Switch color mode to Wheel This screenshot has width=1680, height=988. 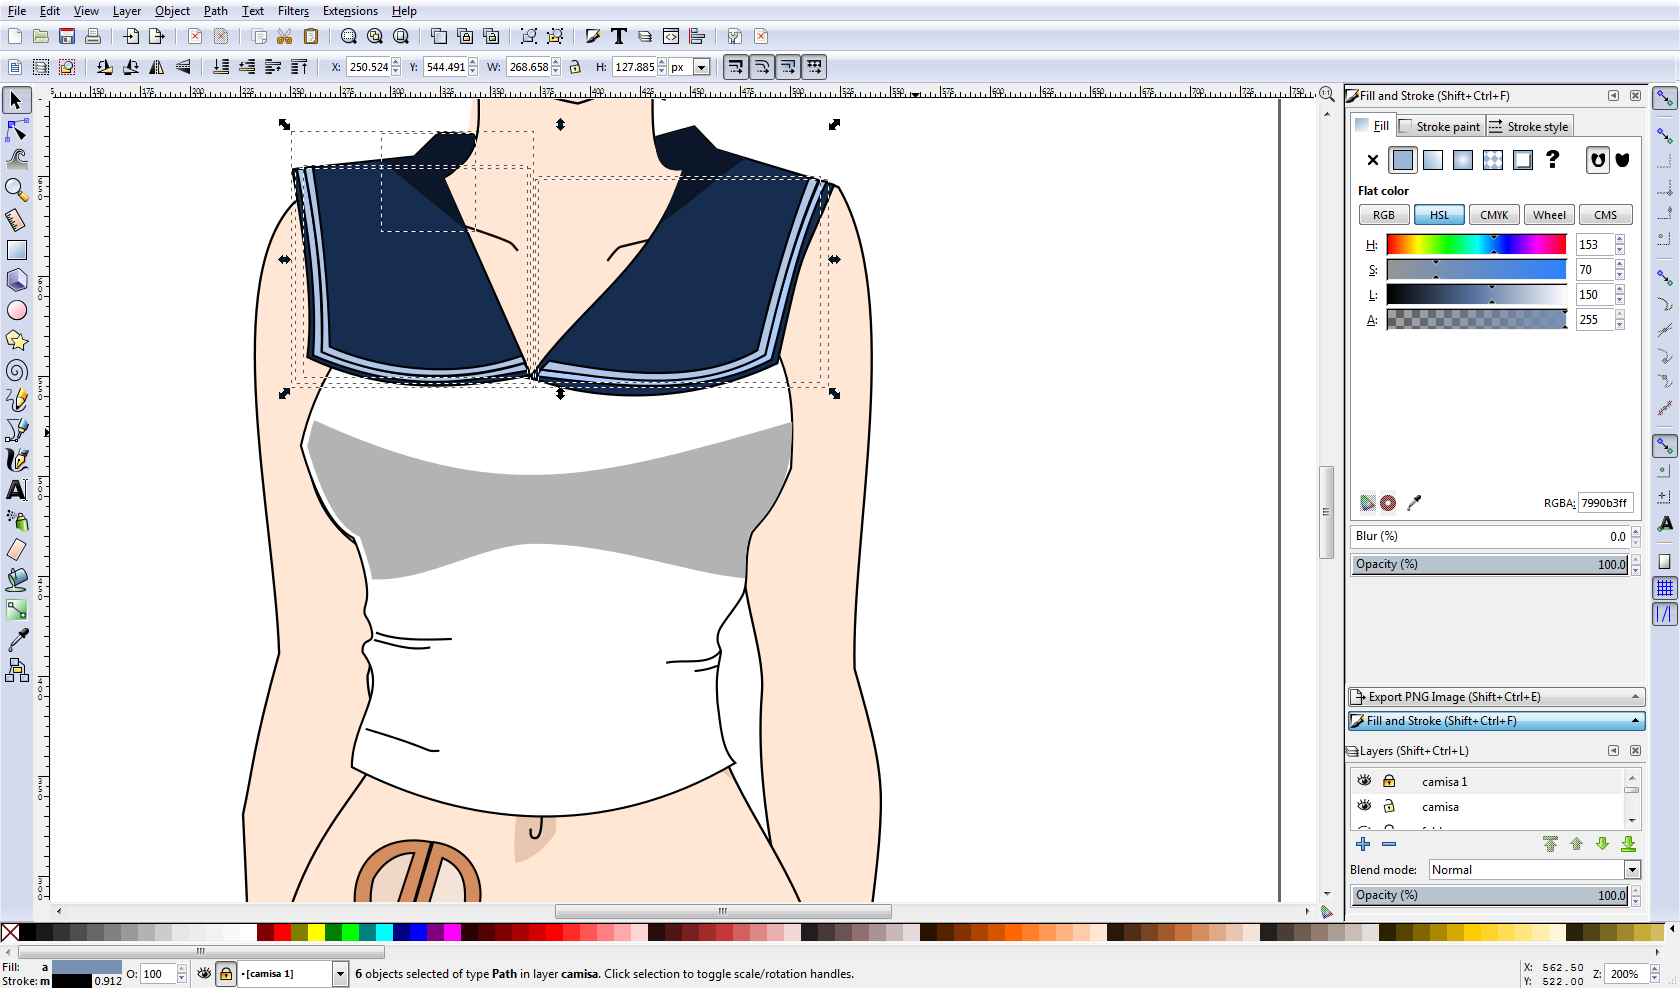[x=1550, y=215]
